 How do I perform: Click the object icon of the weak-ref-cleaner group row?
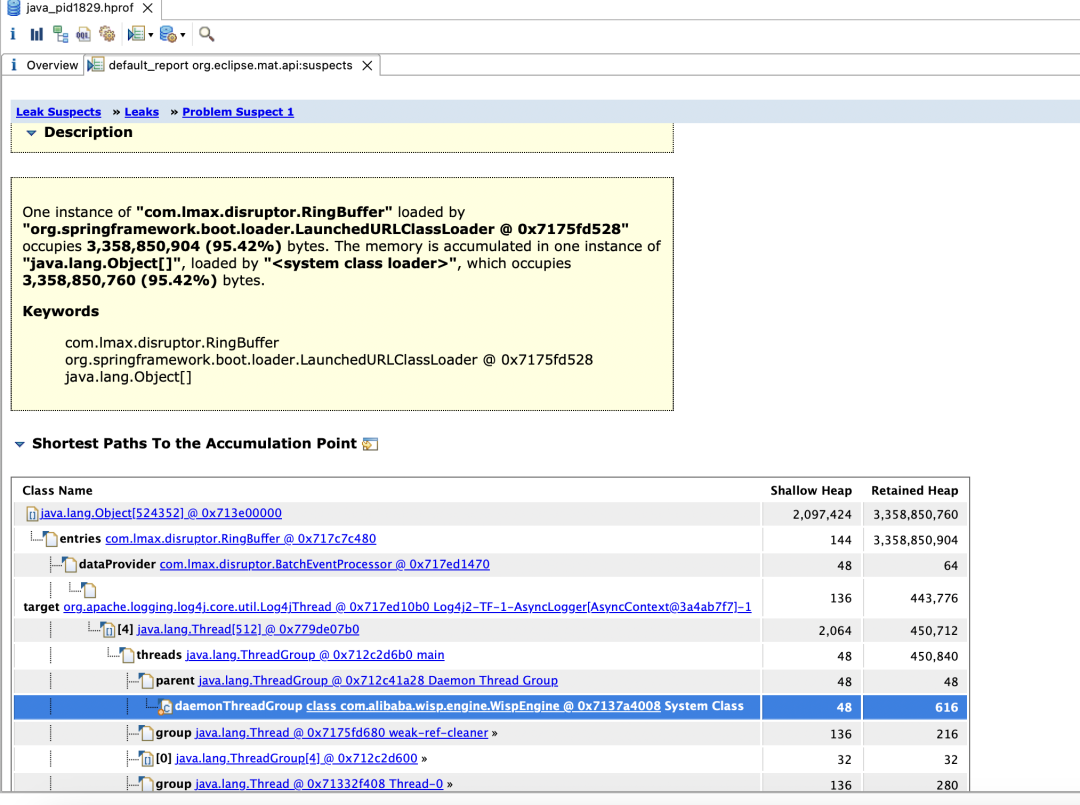147,733
